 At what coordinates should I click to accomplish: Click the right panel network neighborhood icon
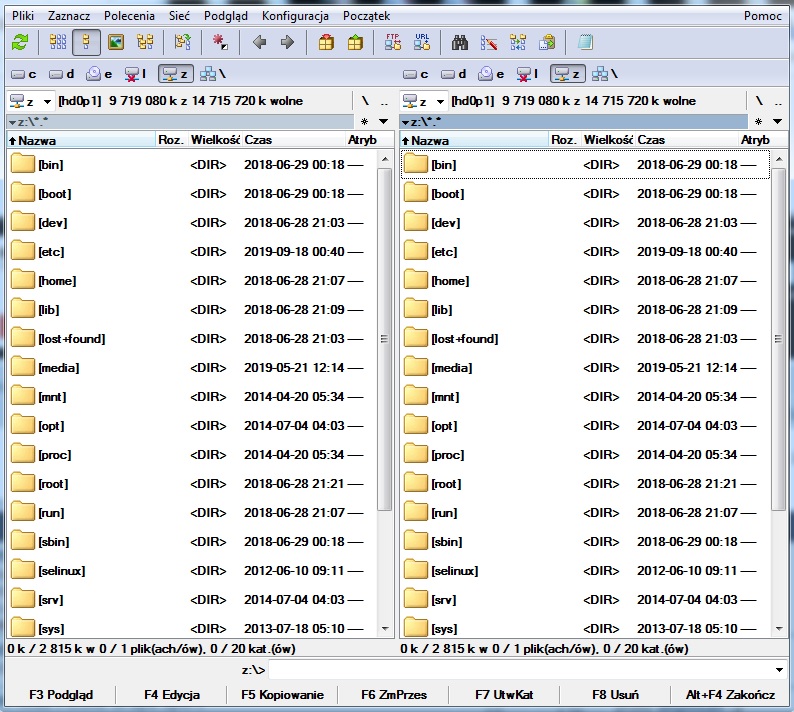tap(605, 74)
